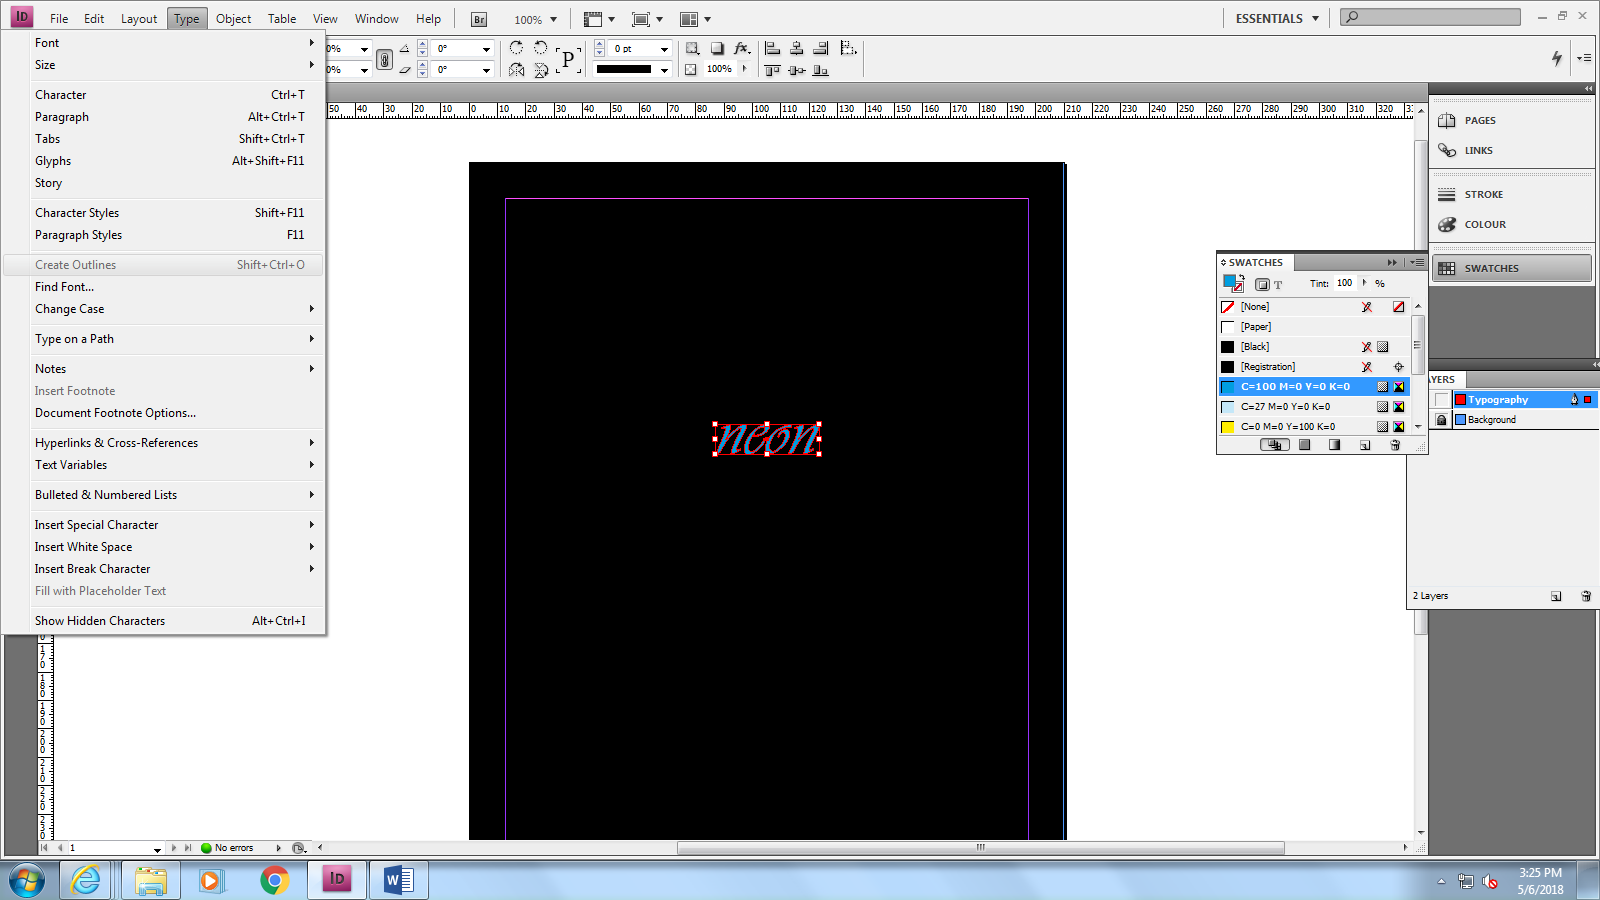The image size is (1600, 900).
Task: Open the Insert Special Character submenu
Action: [x=96, y=524]
